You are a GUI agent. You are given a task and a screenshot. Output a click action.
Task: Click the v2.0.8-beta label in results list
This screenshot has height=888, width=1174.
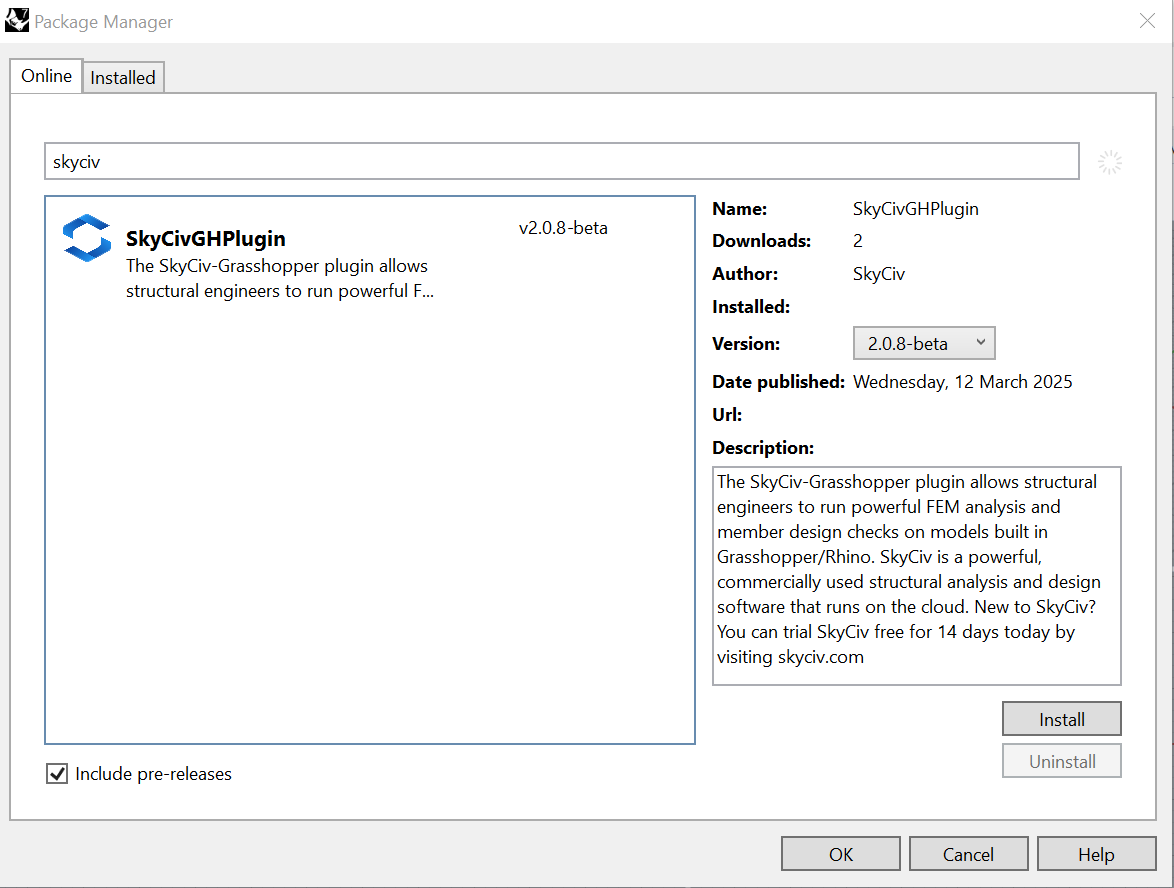563,228
